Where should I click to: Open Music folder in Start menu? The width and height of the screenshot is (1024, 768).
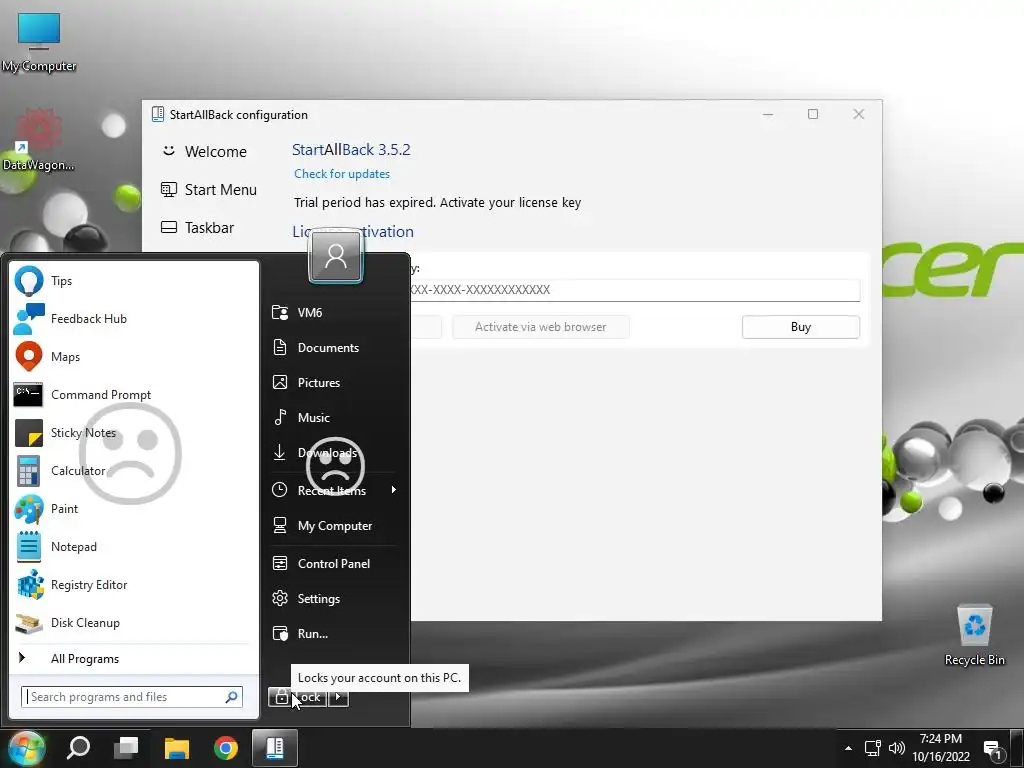(x=334, y=417)
